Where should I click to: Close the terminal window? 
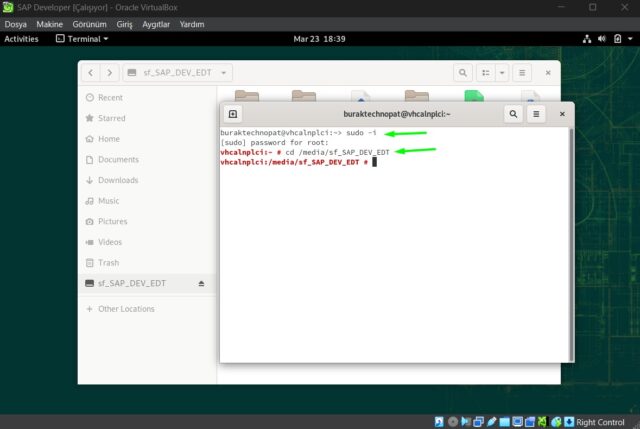(562, 114)
